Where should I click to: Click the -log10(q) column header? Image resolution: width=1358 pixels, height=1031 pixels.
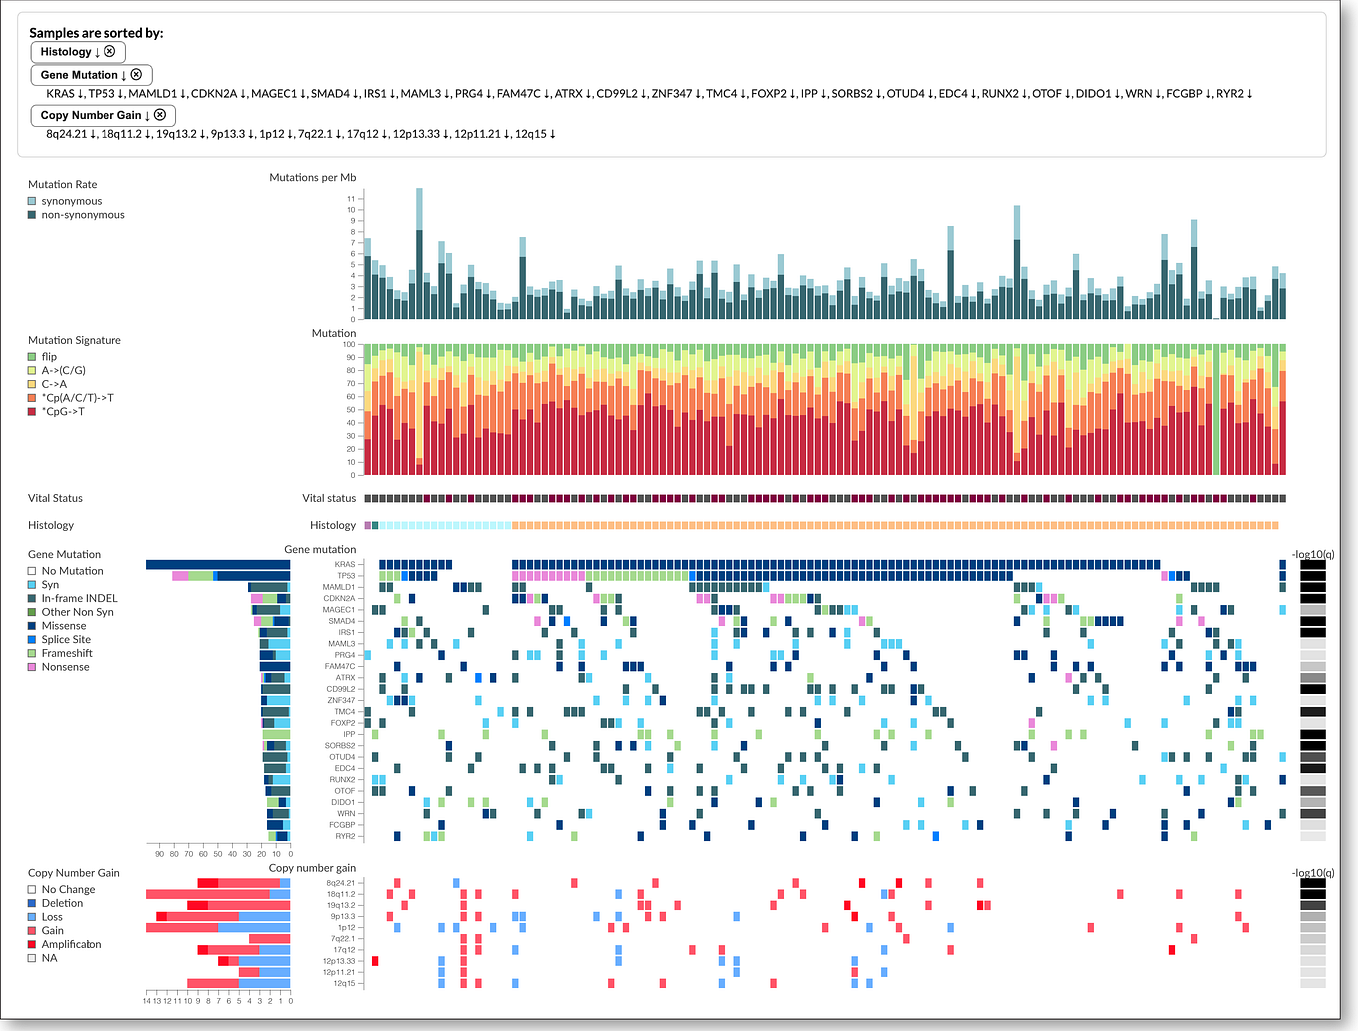click(1315, 553)
